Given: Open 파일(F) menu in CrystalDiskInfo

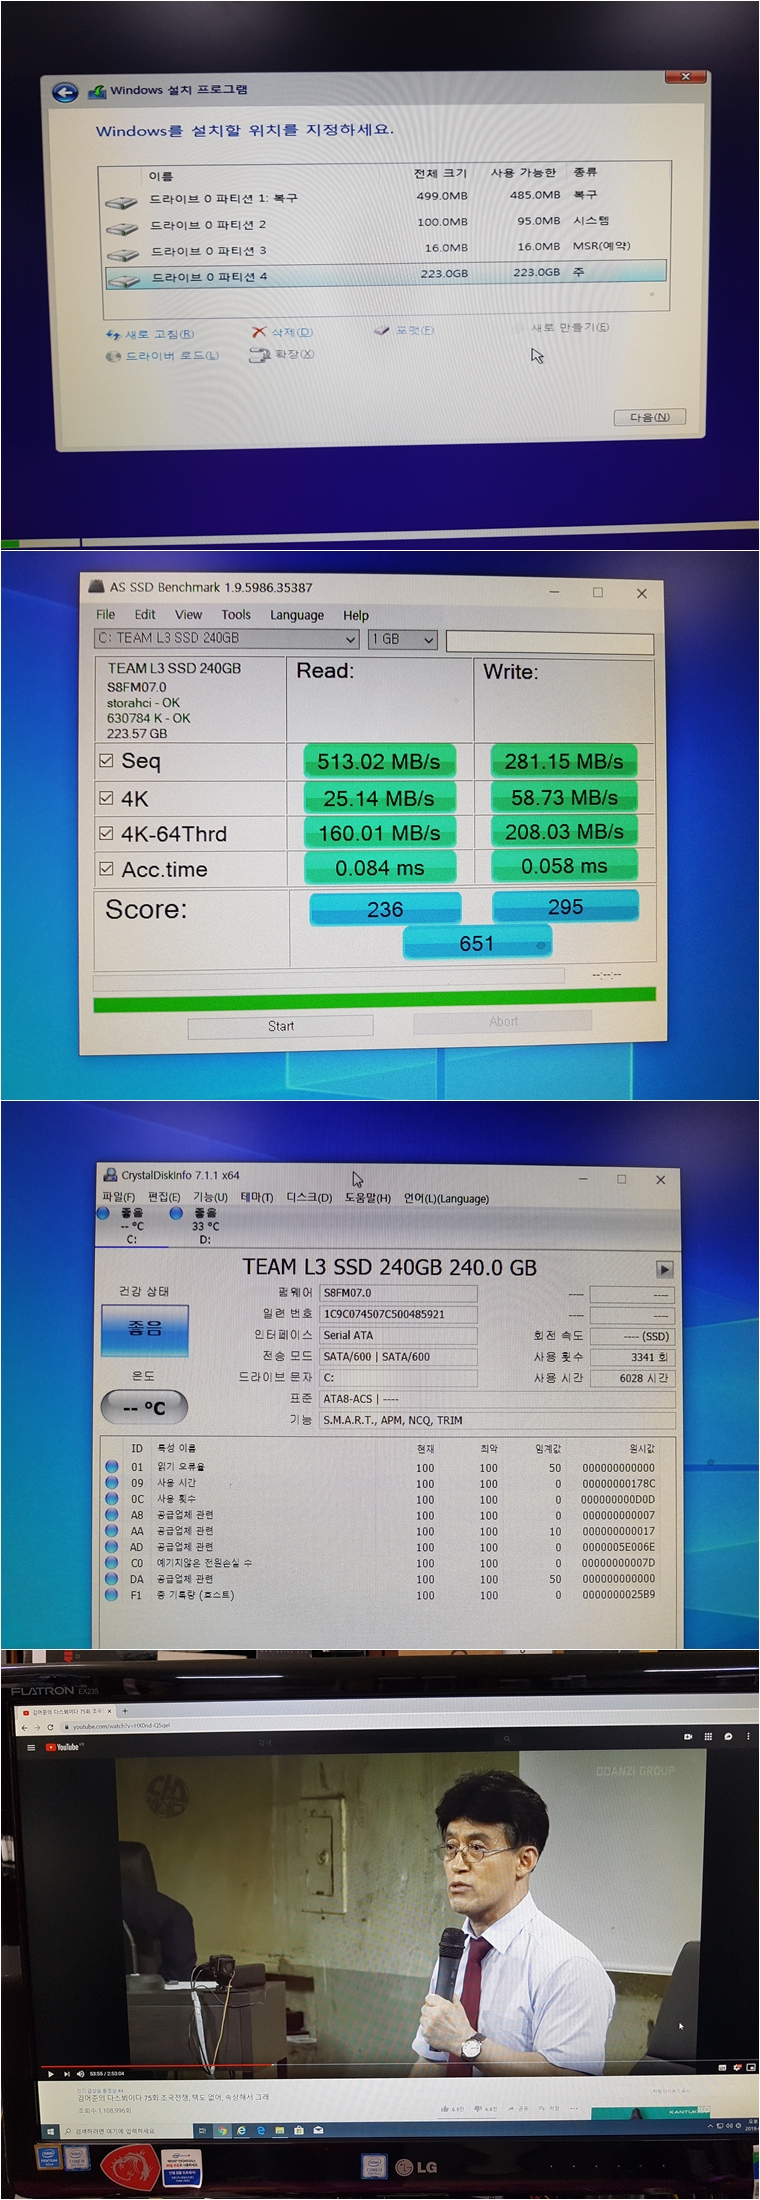Looking at the screenshot, I should tap(119, 1196).
